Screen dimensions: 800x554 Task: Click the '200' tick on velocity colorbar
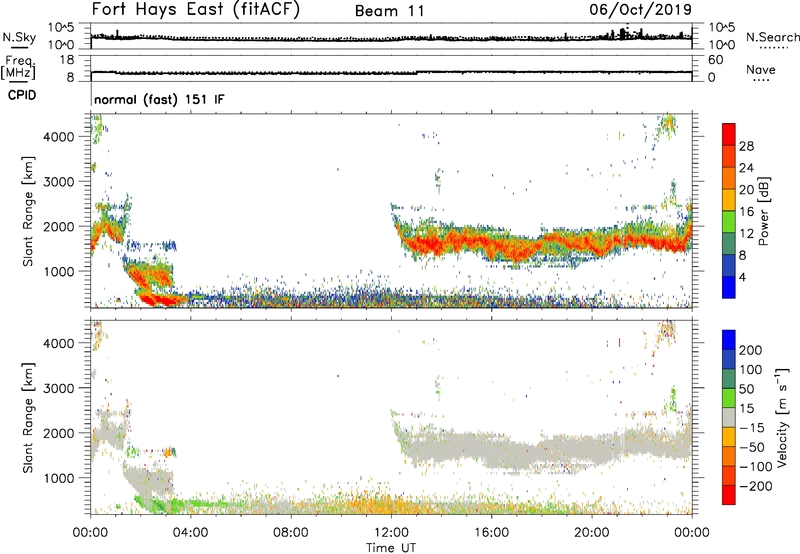click(x=751, y=350)
